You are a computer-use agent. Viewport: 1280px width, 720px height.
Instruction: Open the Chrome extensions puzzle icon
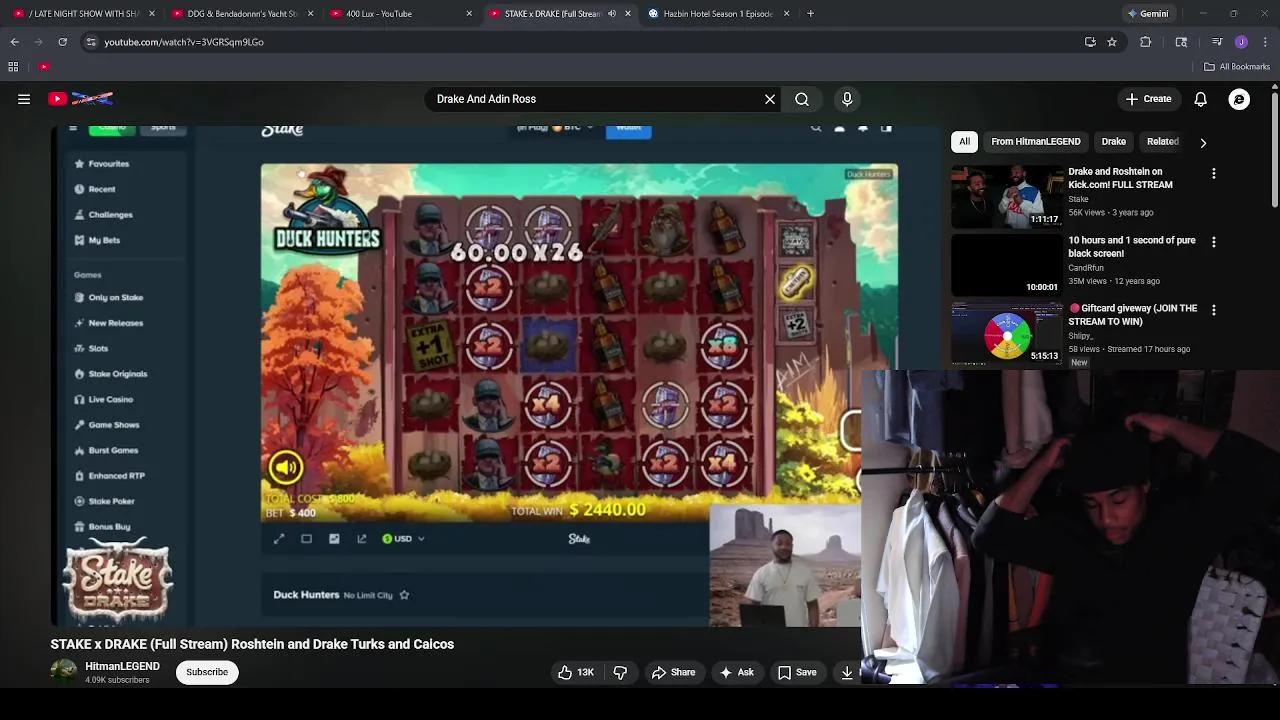click(x=1145, y=42)
